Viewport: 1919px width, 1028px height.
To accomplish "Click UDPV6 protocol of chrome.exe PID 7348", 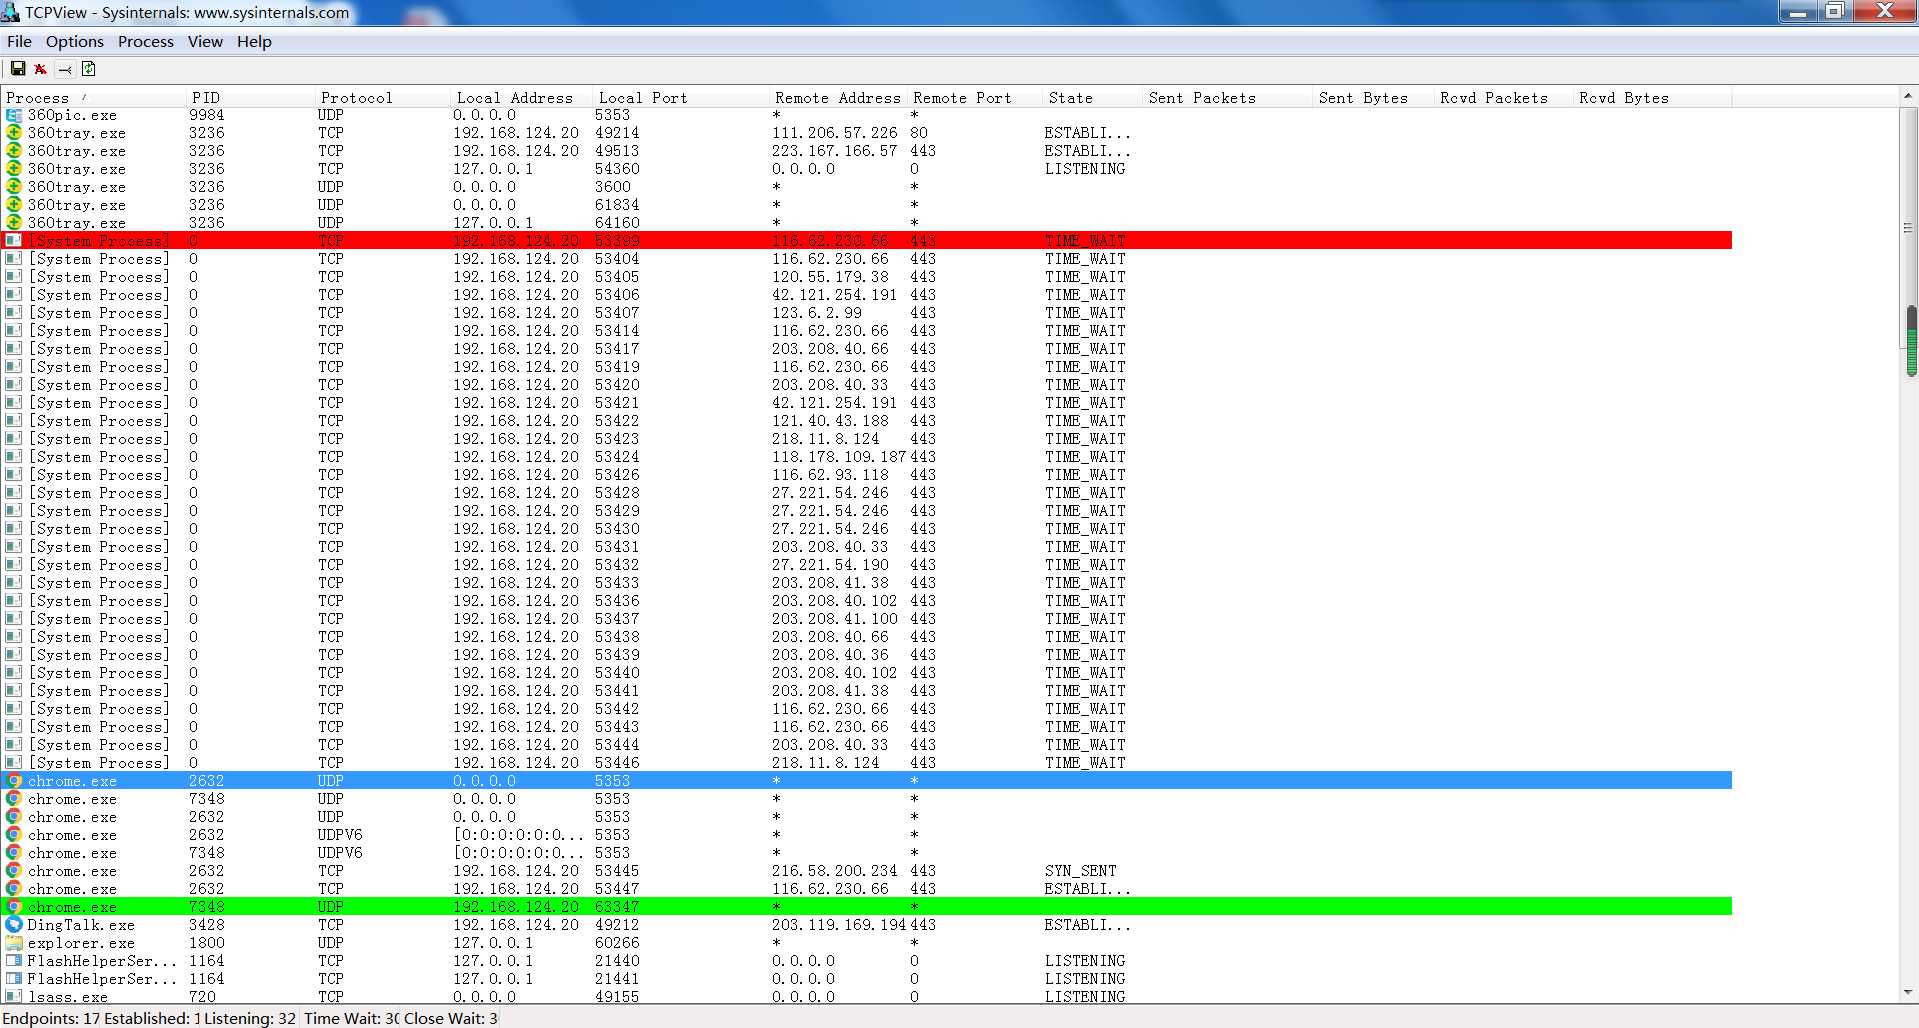I will coord(340,853).
